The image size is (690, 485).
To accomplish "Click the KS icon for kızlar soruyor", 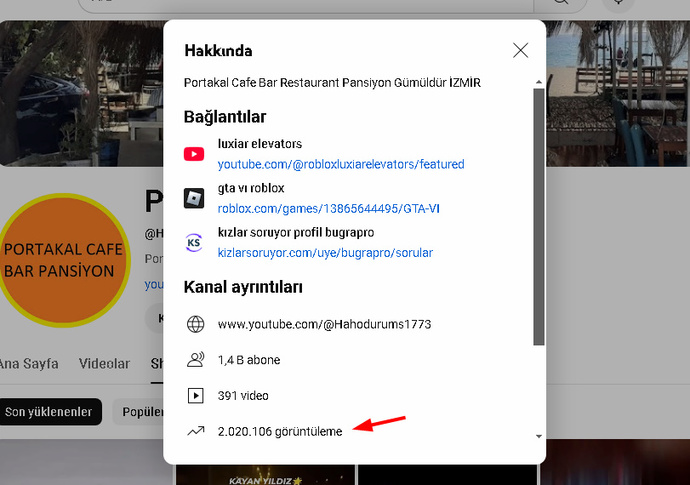I will 194,242.
